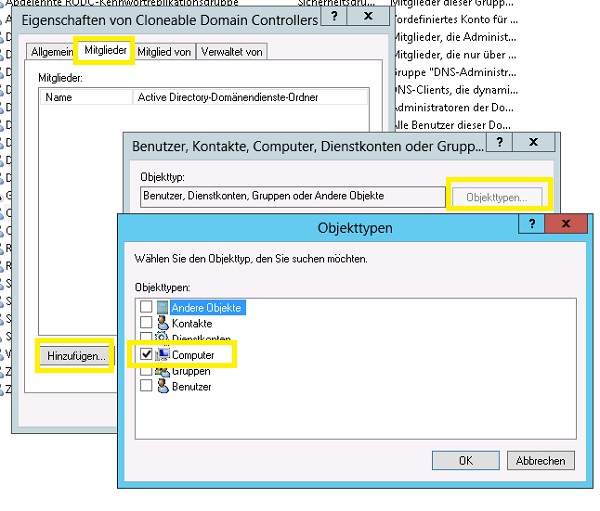Click the Objekttypen... button
The height and width of the screenshot is (511, 600).
point(497,198)
